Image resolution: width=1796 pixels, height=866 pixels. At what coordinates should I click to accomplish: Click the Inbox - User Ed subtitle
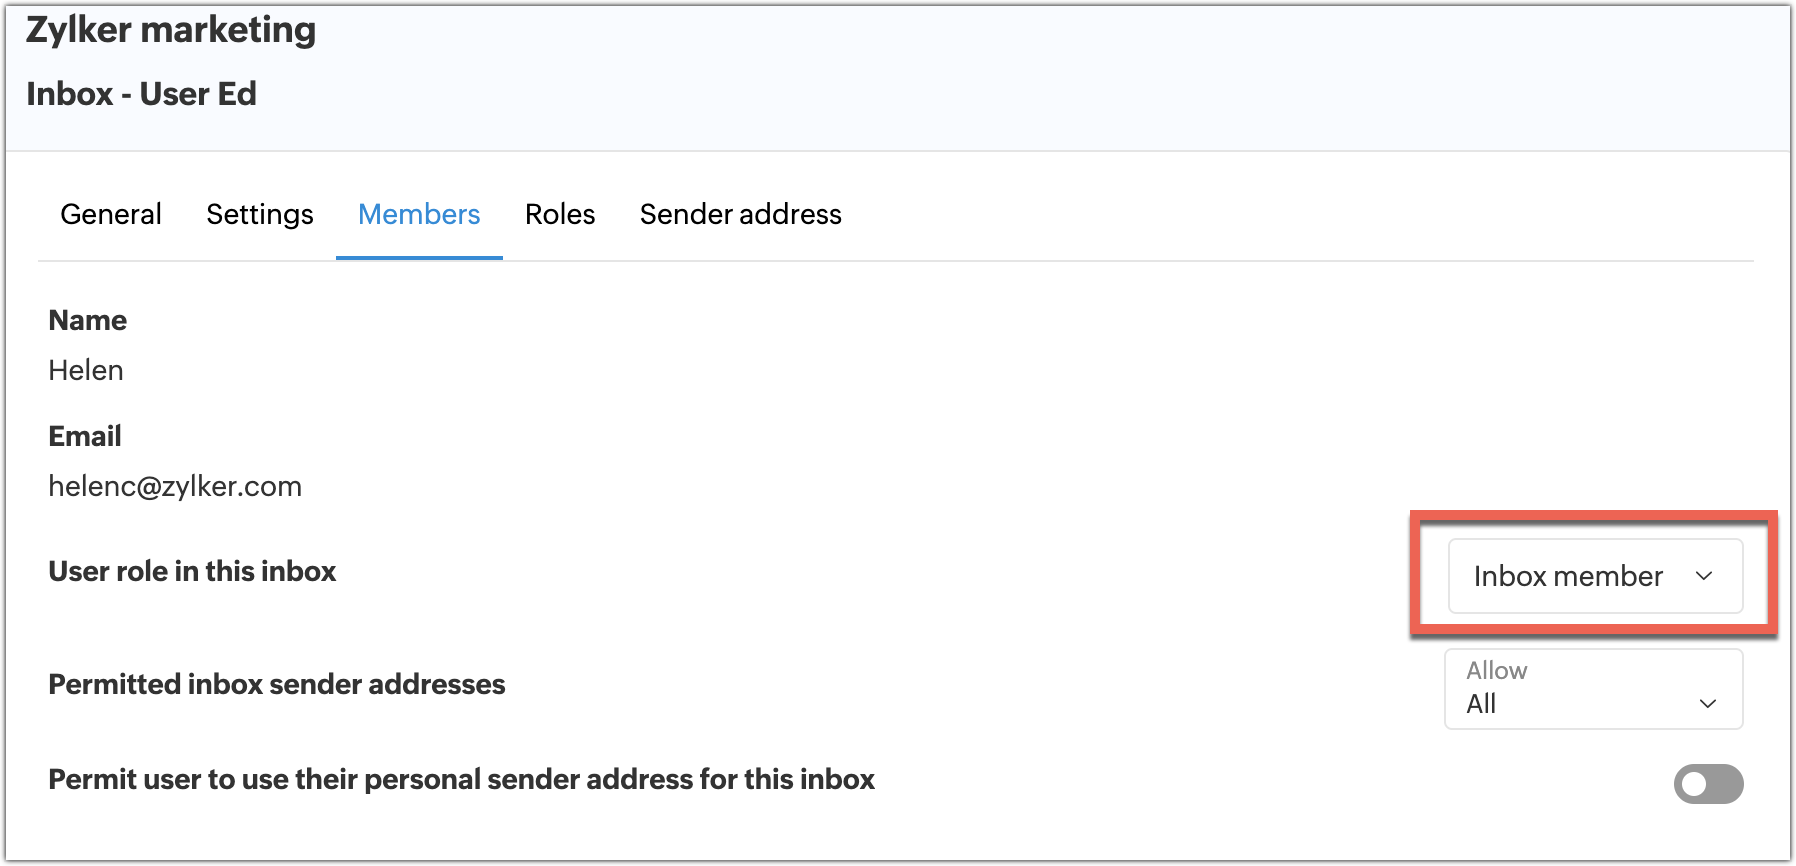pyautogui.click(x=141, y=94)
